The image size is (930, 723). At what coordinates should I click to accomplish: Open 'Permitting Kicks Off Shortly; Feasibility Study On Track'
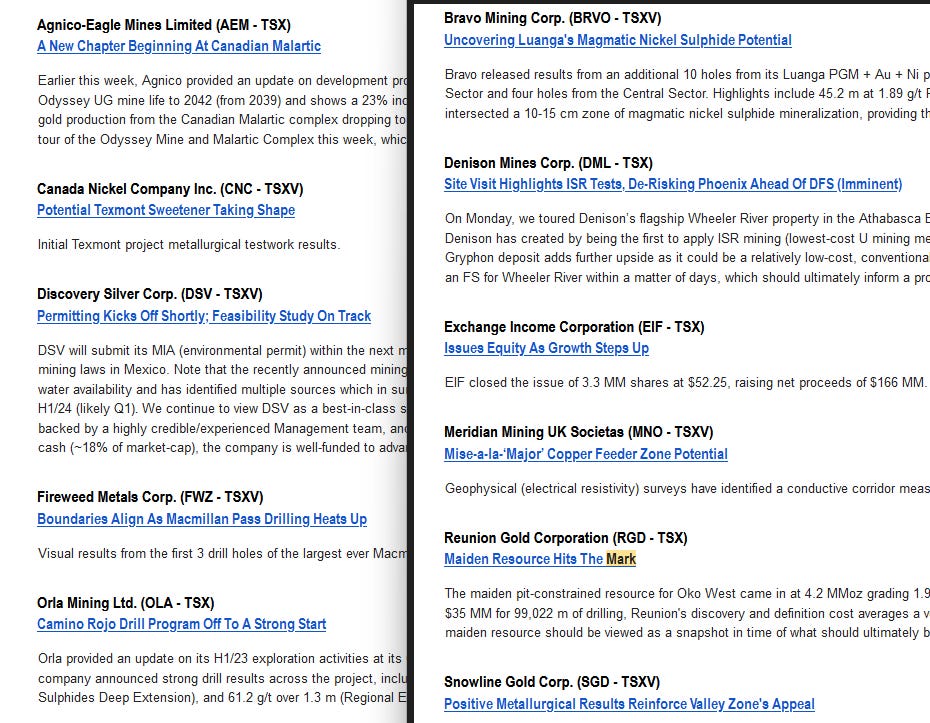pyautogui.click(x=204, y=316)
